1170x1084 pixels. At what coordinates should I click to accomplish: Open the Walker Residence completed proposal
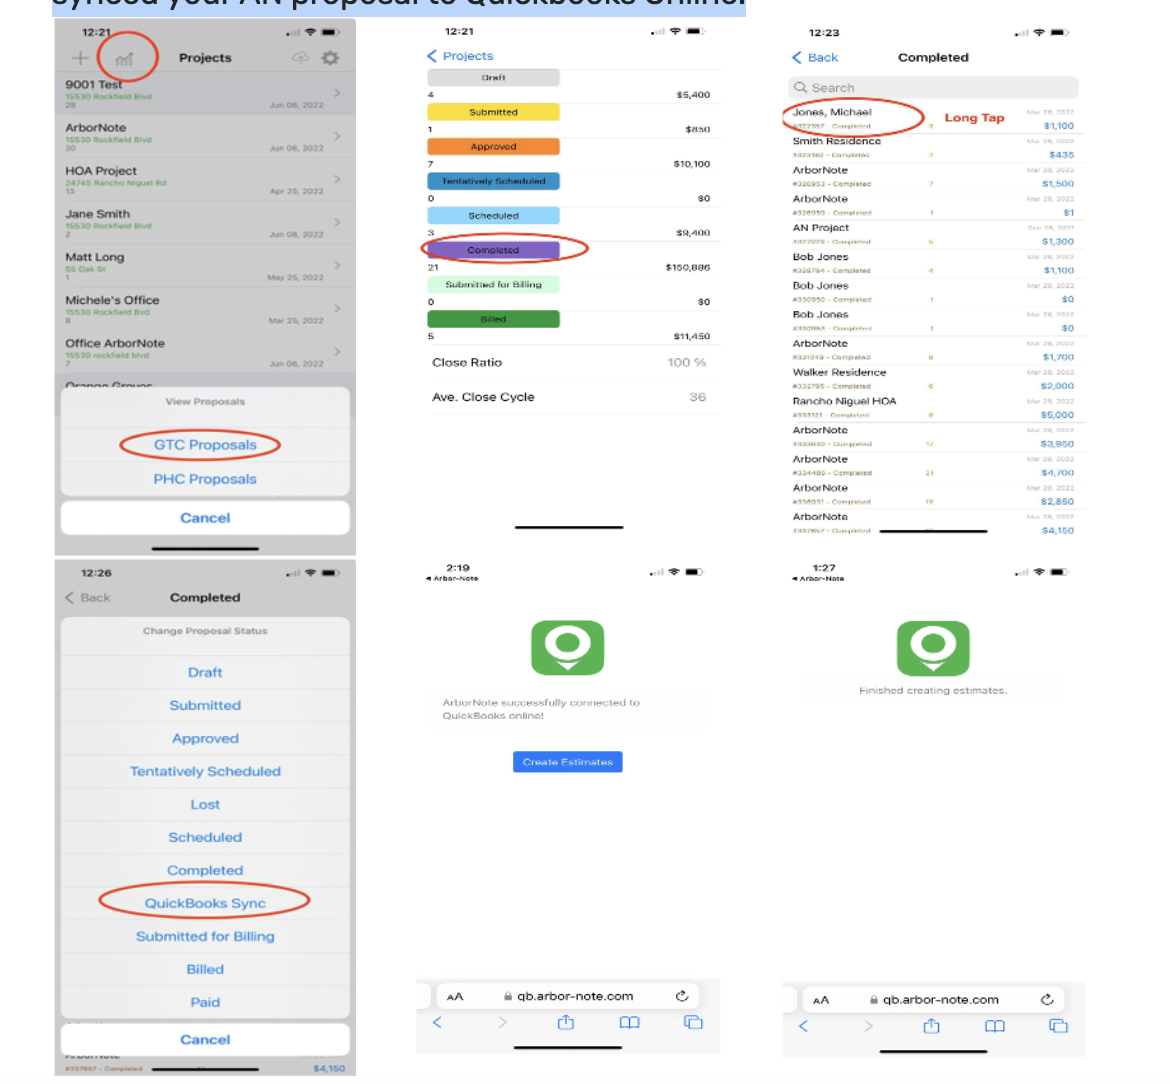[x=933, y=379]
